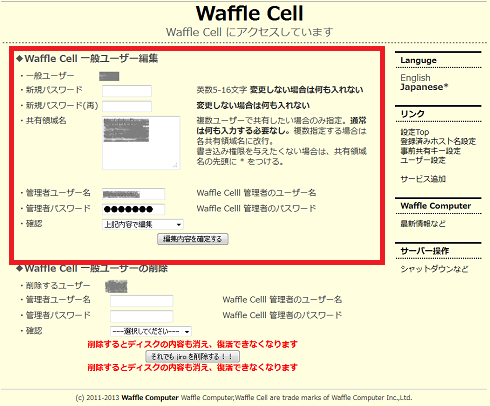The height and width of the screenshot is (406, 490).
Task: Click the サーバー操作 sidebar heading
Action: [x=425, y=251]
